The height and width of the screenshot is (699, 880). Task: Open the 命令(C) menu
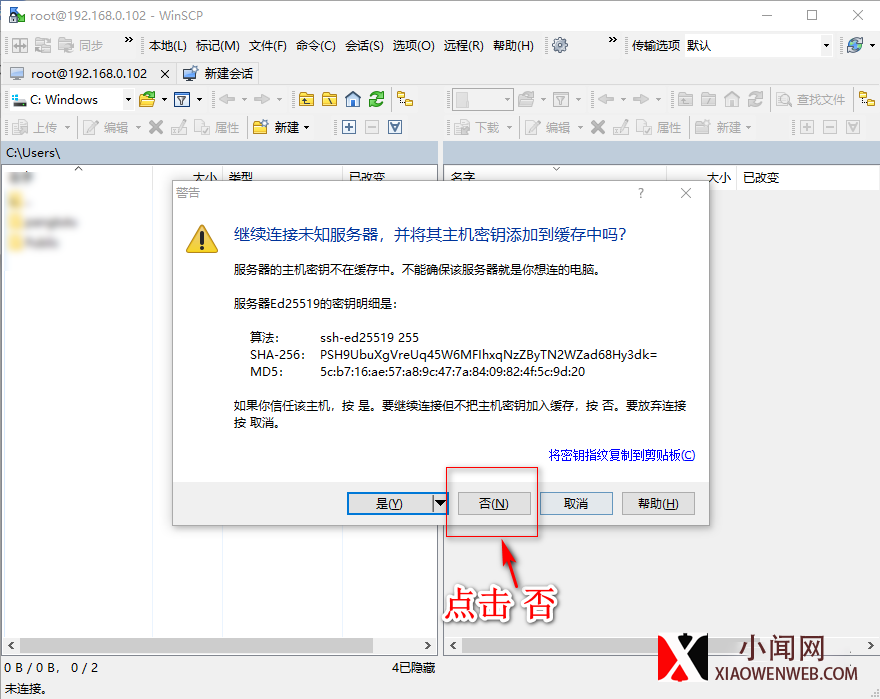(x=316, y=45)
